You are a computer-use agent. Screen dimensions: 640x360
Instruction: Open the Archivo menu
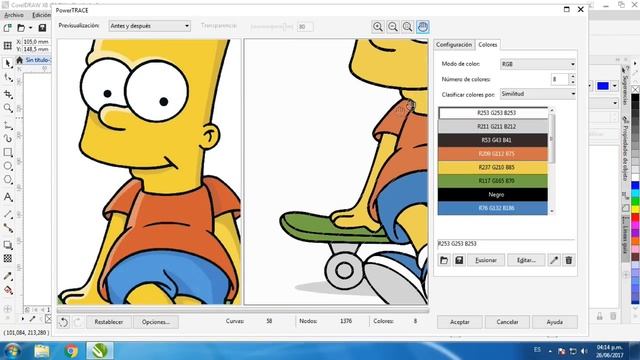coord(14,15)
